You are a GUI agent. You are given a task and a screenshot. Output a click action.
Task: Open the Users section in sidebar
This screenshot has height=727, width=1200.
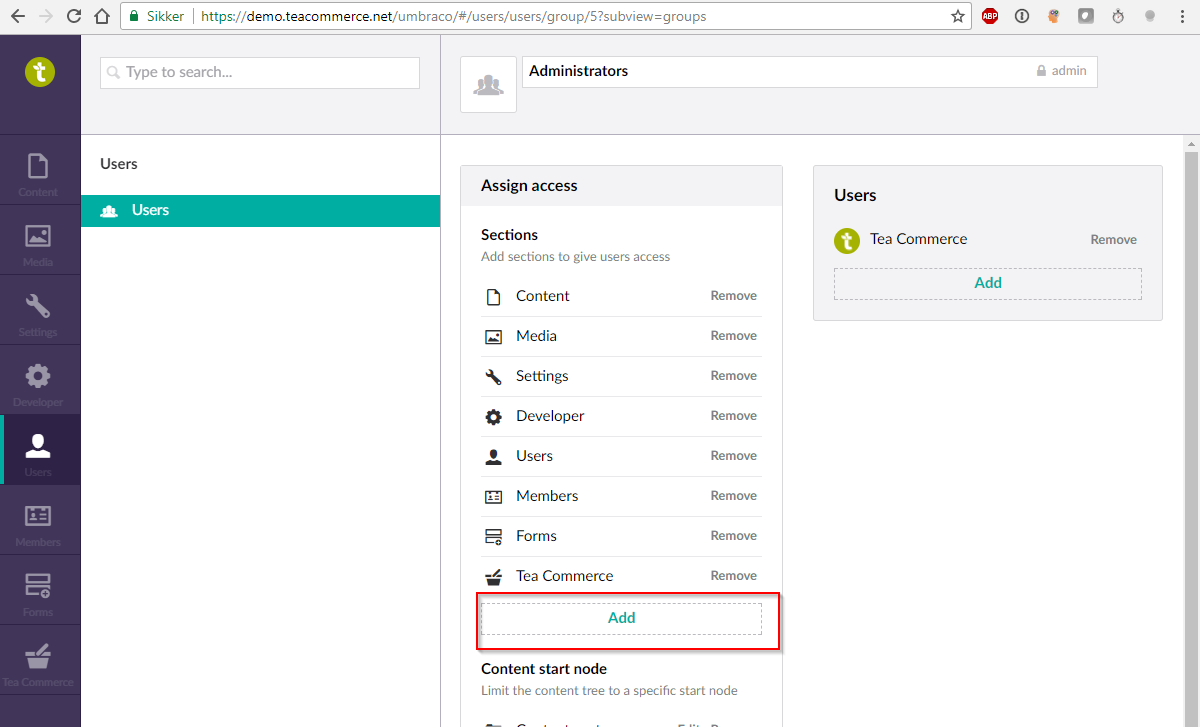click(x=40, y=450)
